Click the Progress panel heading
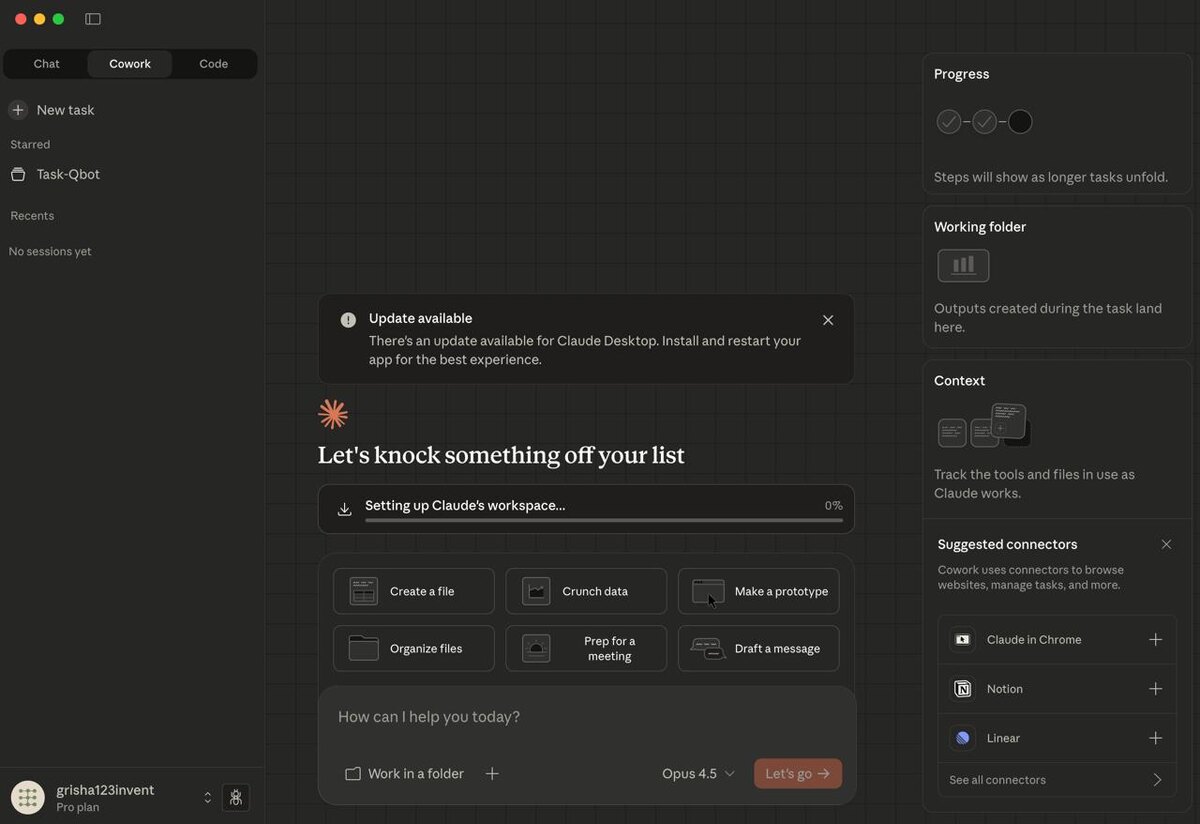The width and height of the screenshot is (1200, 824). (961, 74)
